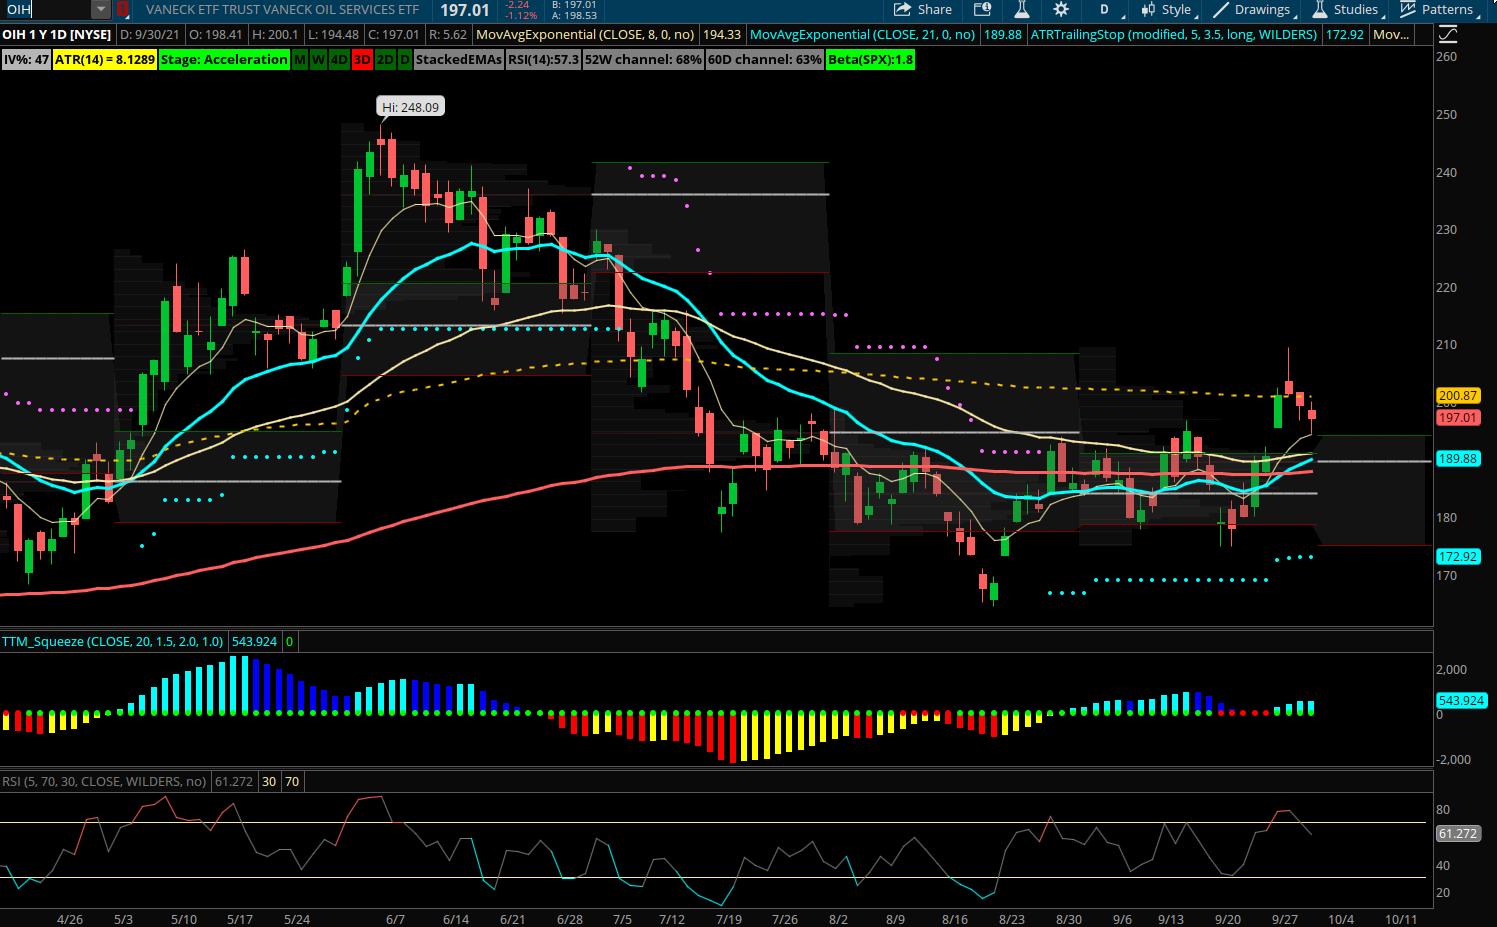Click the cyan 172.92 trailing stop bubble
The image size is (1497, 927).
pyautogui.click(x=1457, y=557)
